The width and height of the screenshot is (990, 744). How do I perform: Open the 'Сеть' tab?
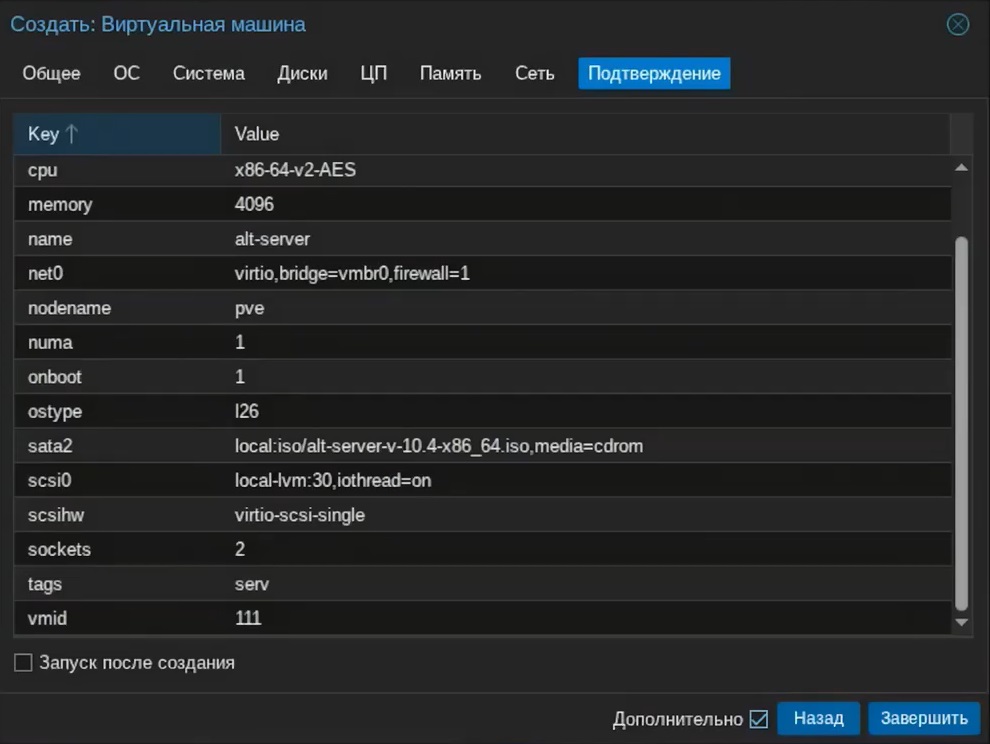coord(534,73)
